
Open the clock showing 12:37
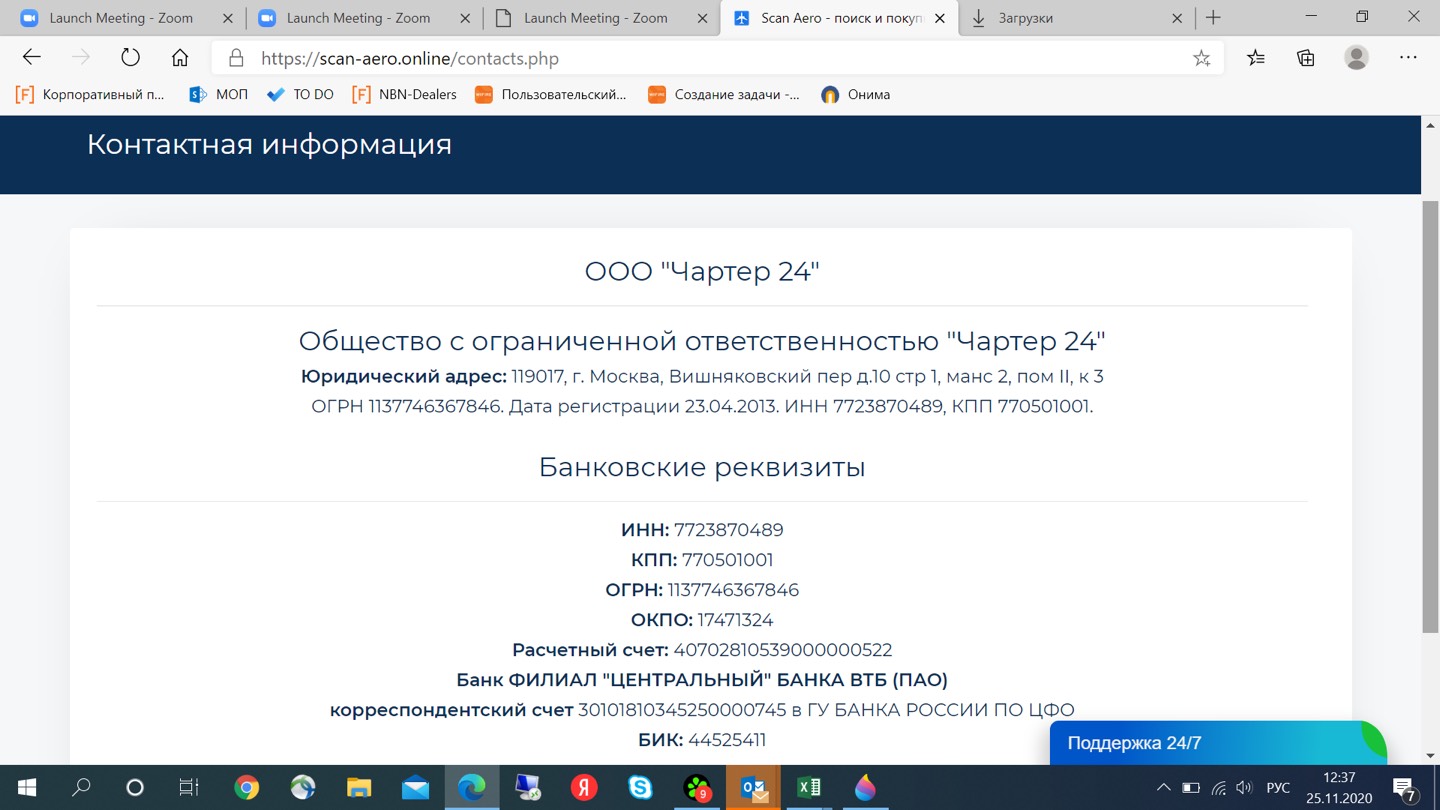click(x=1339, y=788)
